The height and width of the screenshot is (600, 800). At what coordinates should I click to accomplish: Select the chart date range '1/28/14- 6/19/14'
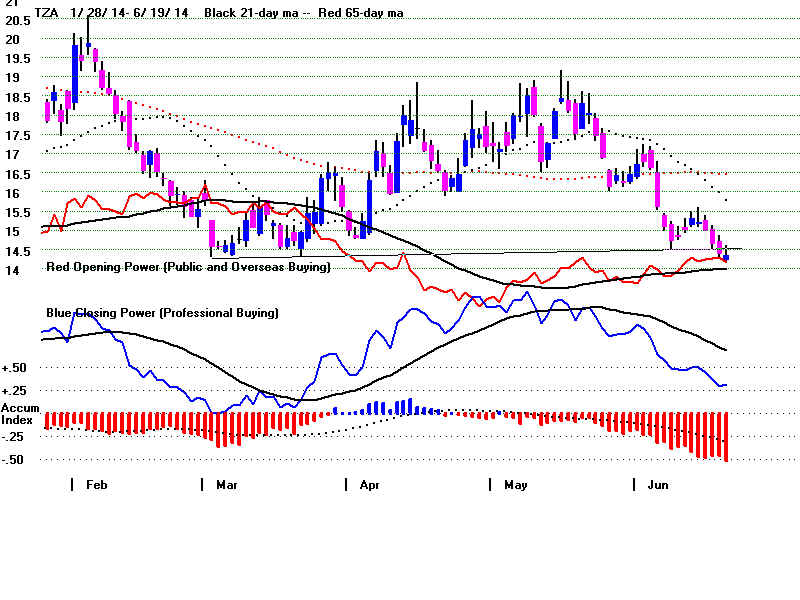click(129, 13)
